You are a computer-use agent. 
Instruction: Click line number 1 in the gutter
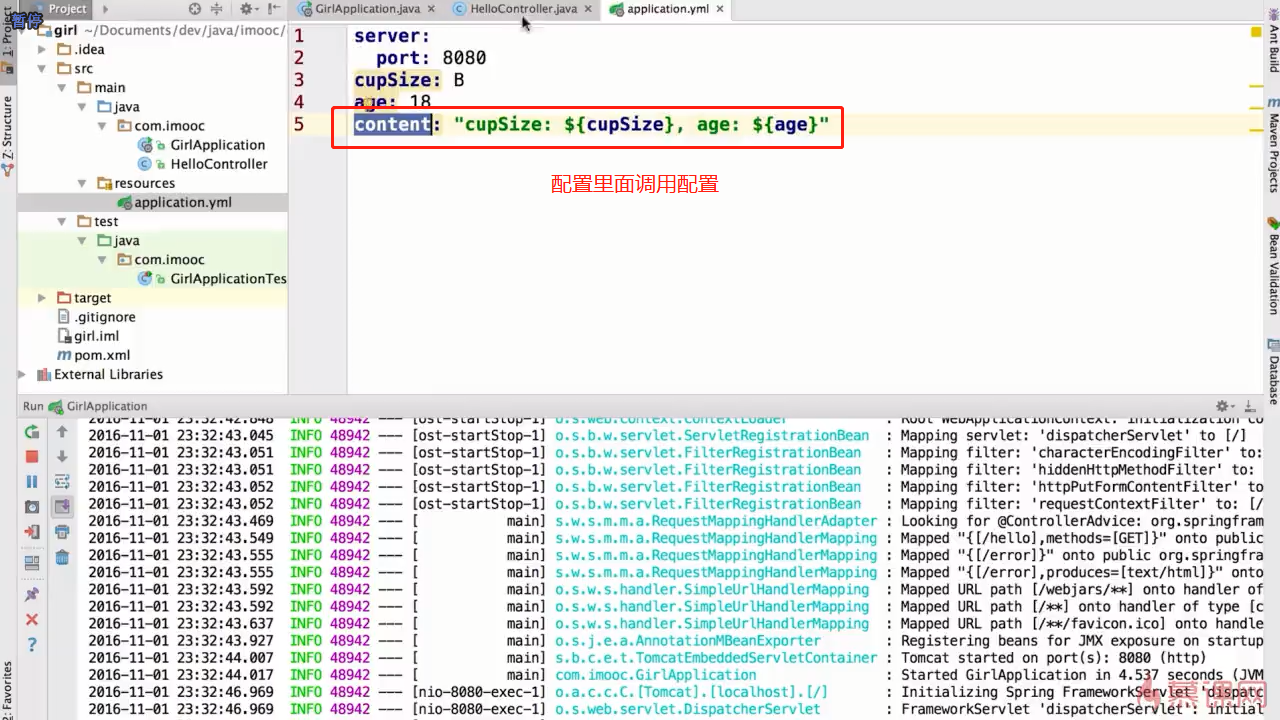299,36
